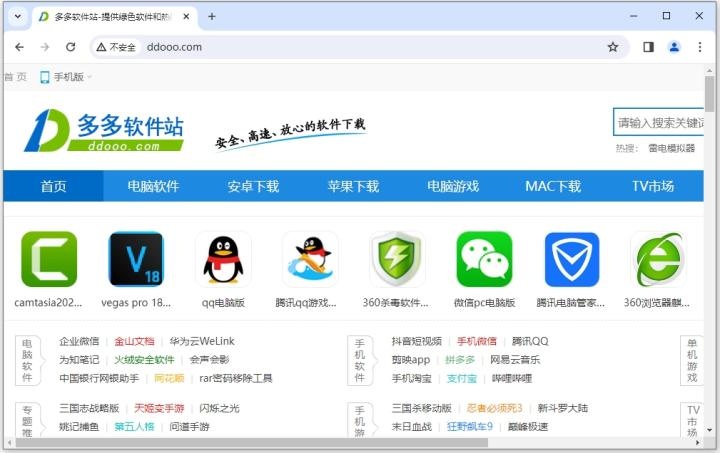
Task: Go to the 电脑游戏 navigation tab
Action: pos(453,186)
